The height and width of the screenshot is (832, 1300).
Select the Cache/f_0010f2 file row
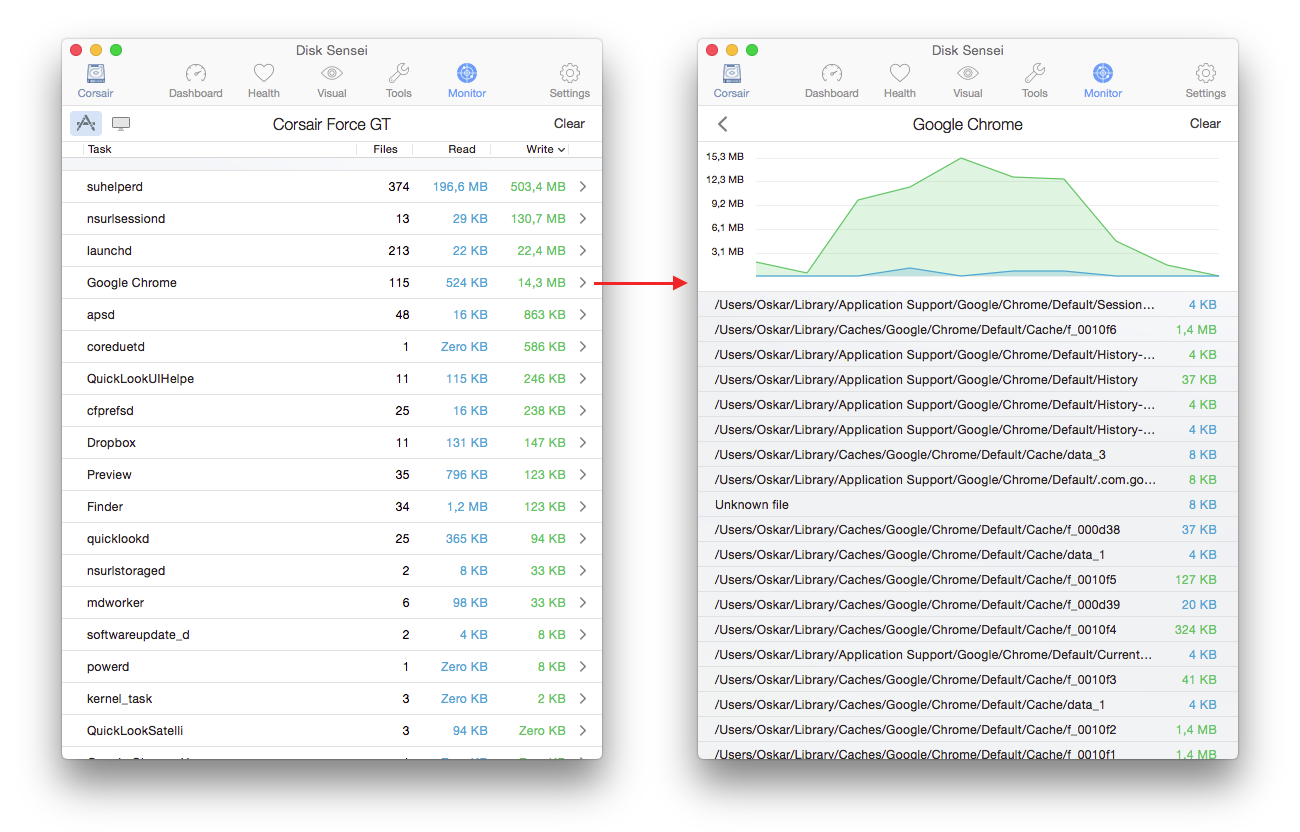click(x=968, y=730)
